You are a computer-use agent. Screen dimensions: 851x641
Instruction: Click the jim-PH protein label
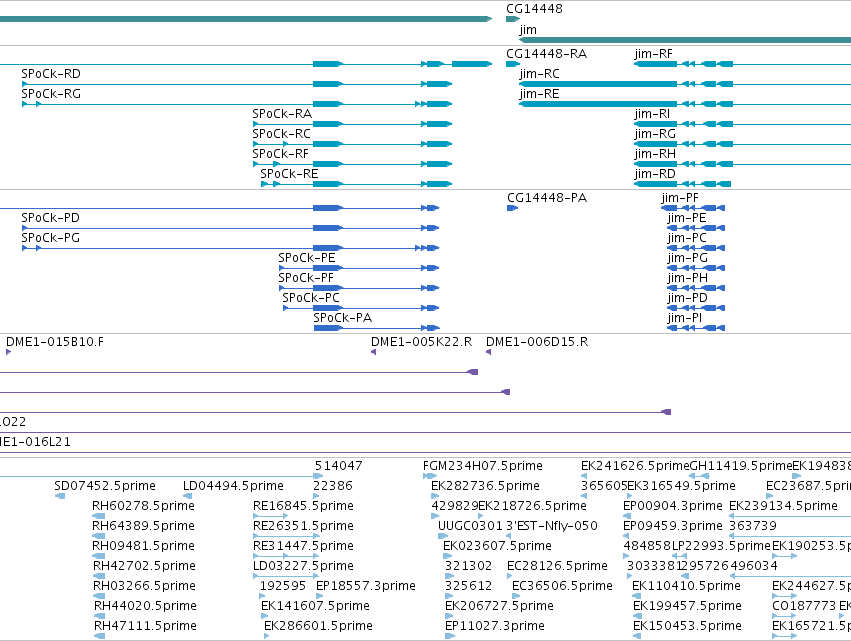tap(688, 278)
